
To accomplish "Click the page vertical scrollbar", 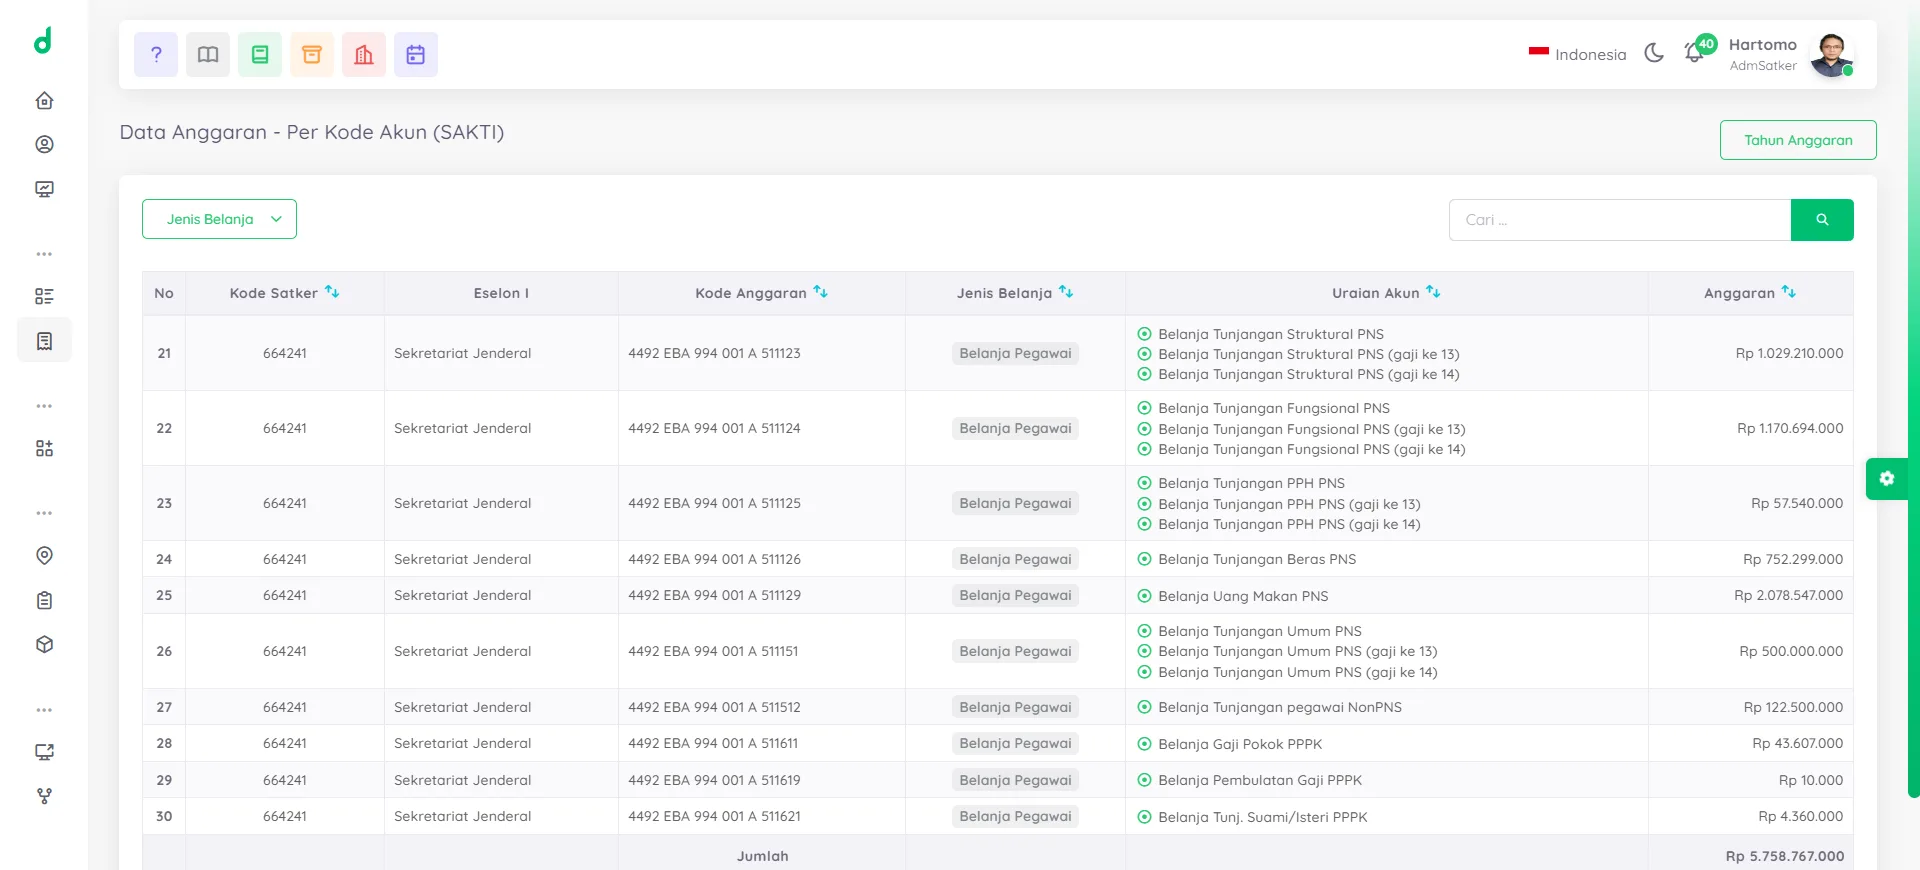I will (x=1913, y=400).
